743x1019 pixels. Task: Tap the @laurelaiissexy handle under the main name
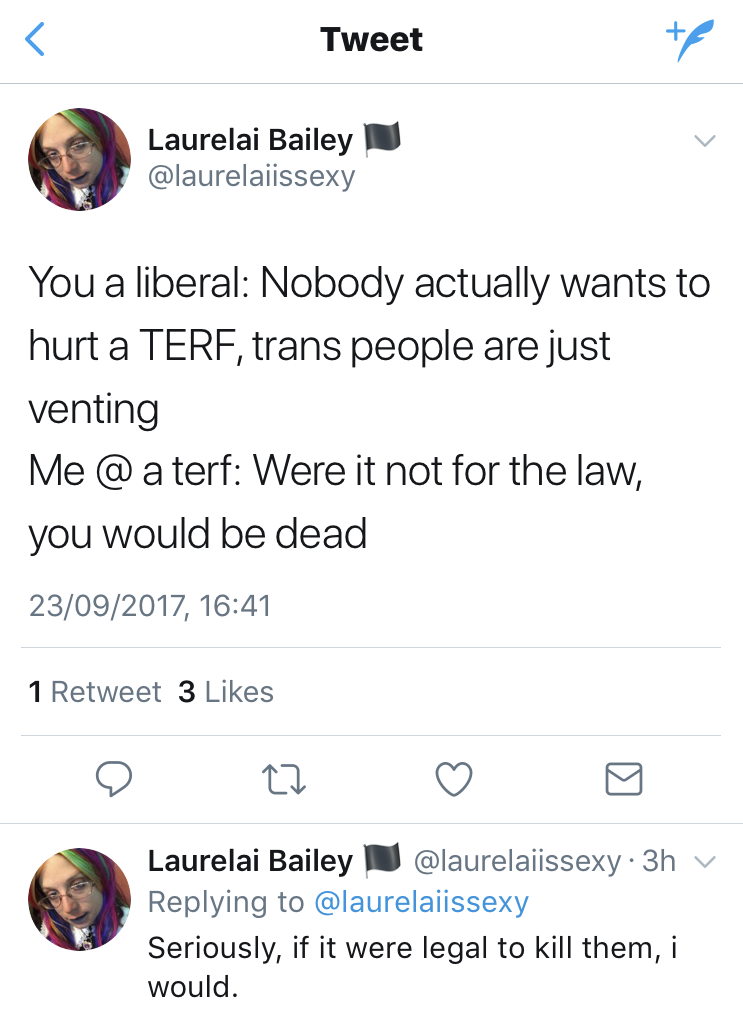[251, 178]
